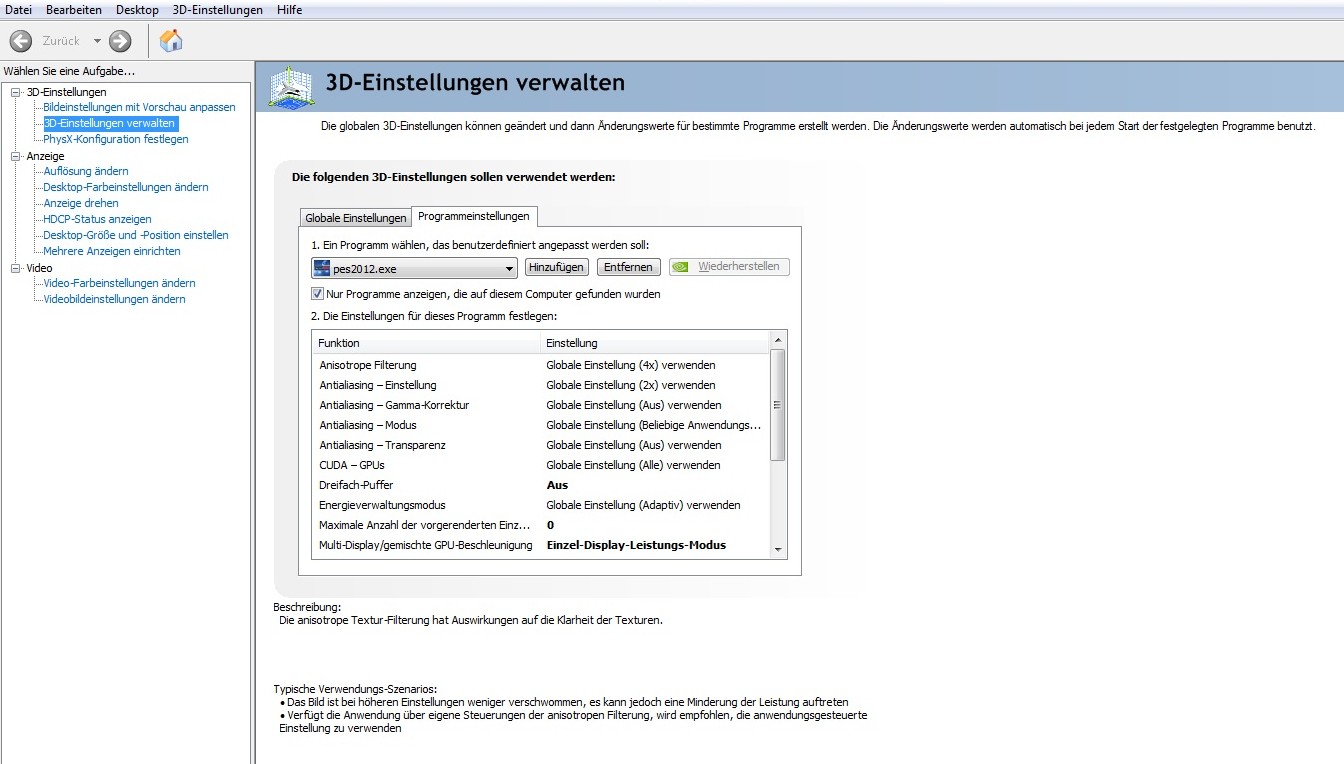Open the Hilfe menu

(x=289, y=10)
